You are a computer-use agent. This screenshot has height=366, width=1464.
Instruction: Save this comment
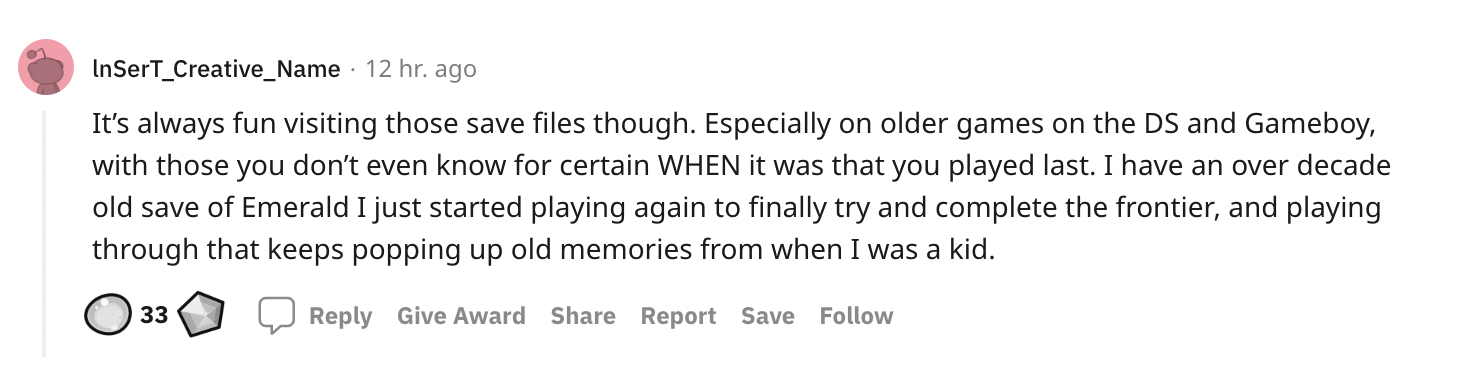coord(768,316)
